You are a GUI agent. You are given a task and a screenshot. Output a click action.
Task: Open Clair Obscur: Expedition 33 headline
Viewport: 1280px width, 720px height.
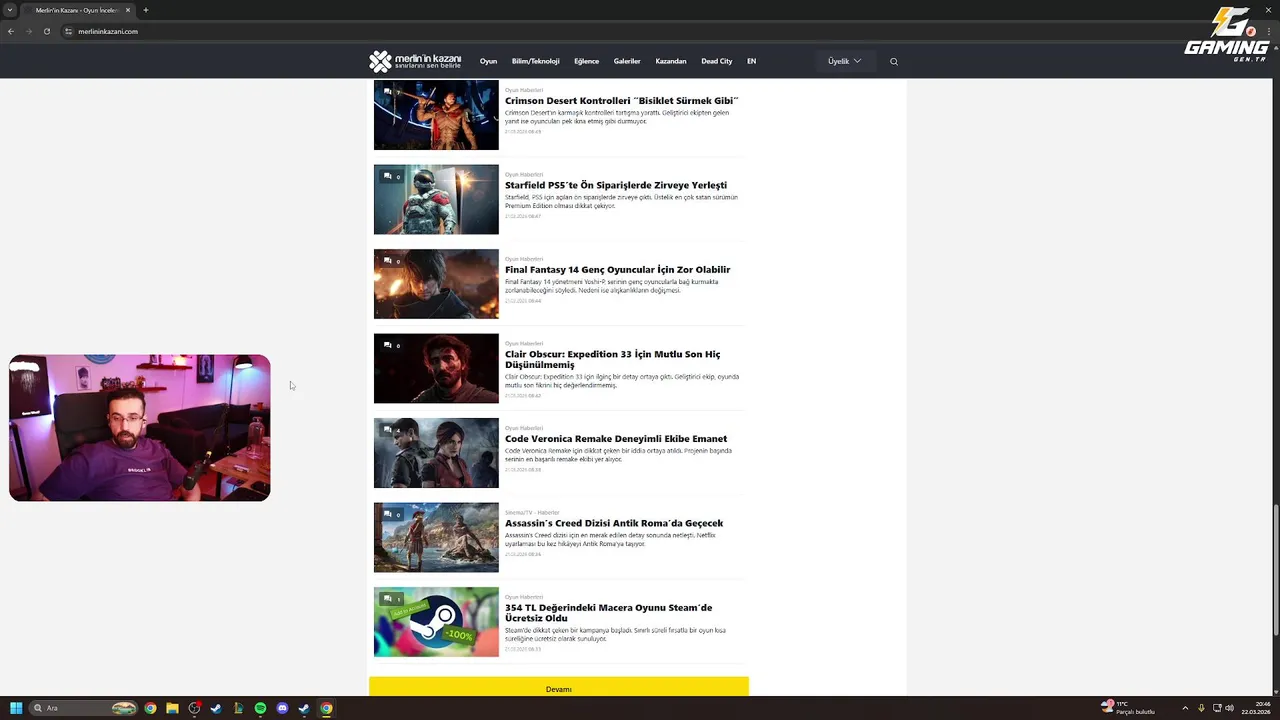point(612,359)
